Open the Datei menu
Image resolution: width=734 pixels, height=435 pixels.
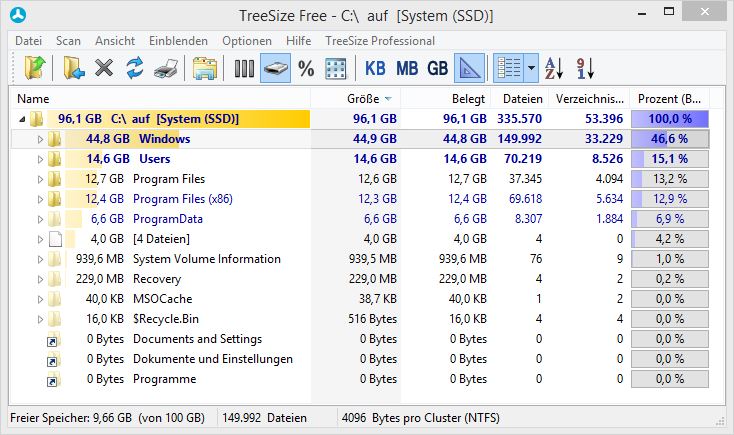click(x=29, y=41)
